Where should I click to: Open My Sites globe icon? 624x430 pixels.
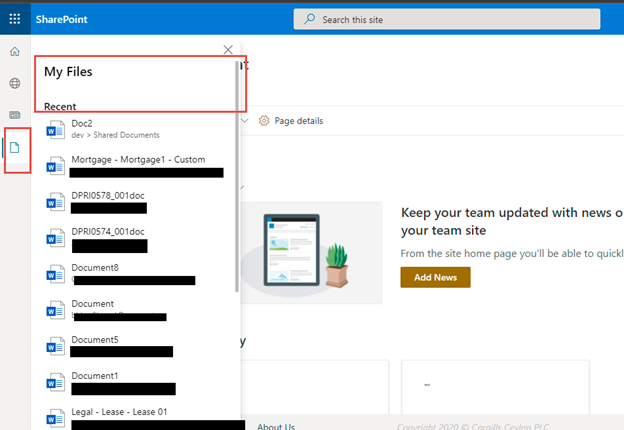pos(15,84)
